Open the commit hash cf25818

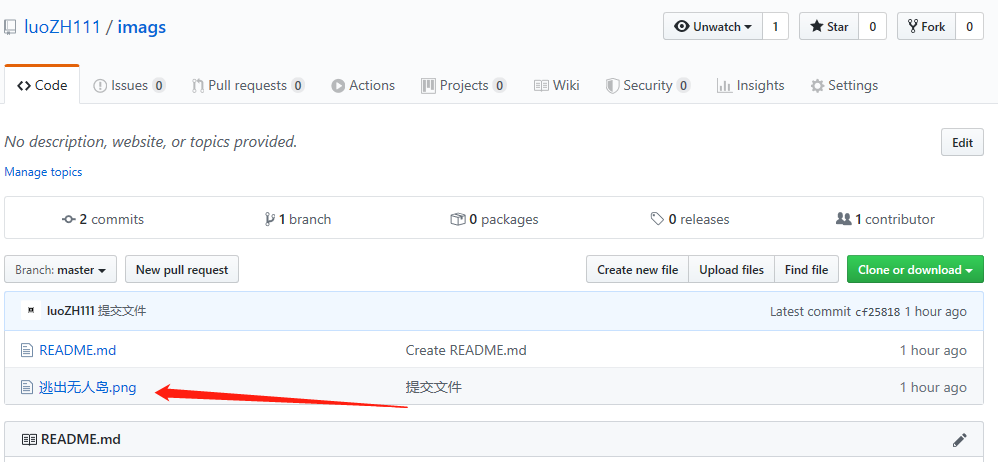(x=878, y=312)
